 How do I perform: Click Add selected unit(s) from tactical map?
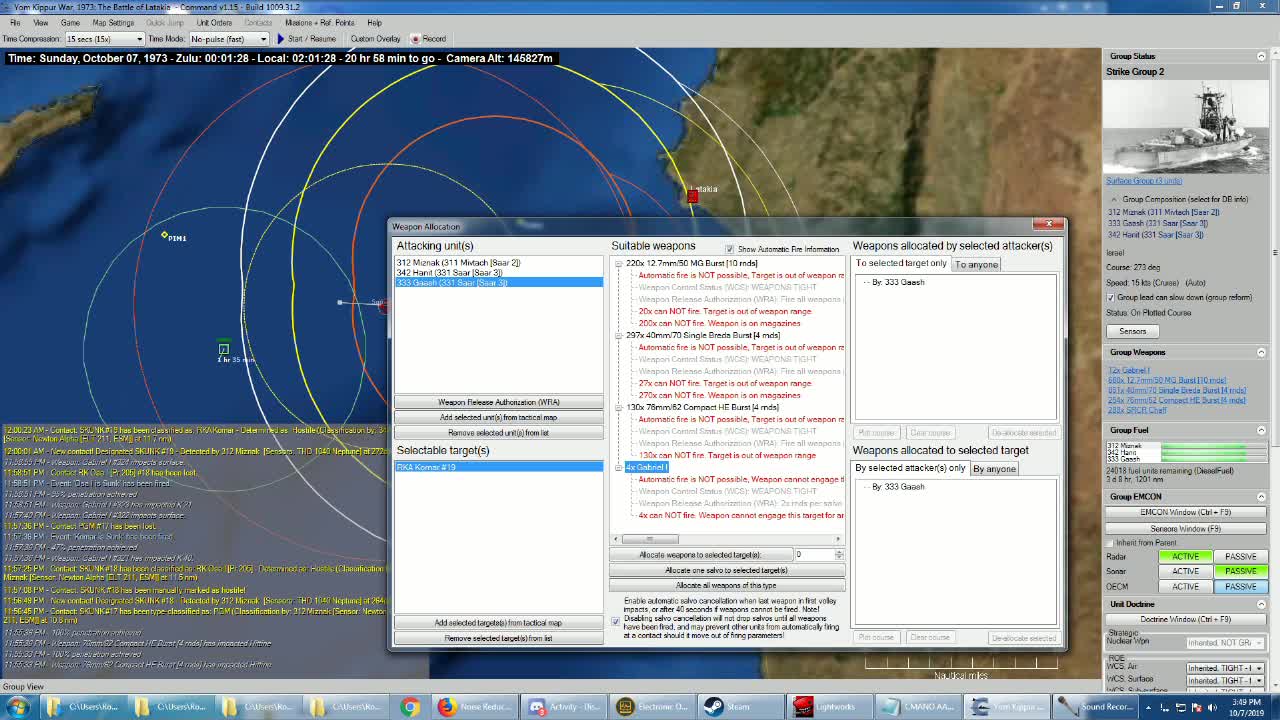499,417
